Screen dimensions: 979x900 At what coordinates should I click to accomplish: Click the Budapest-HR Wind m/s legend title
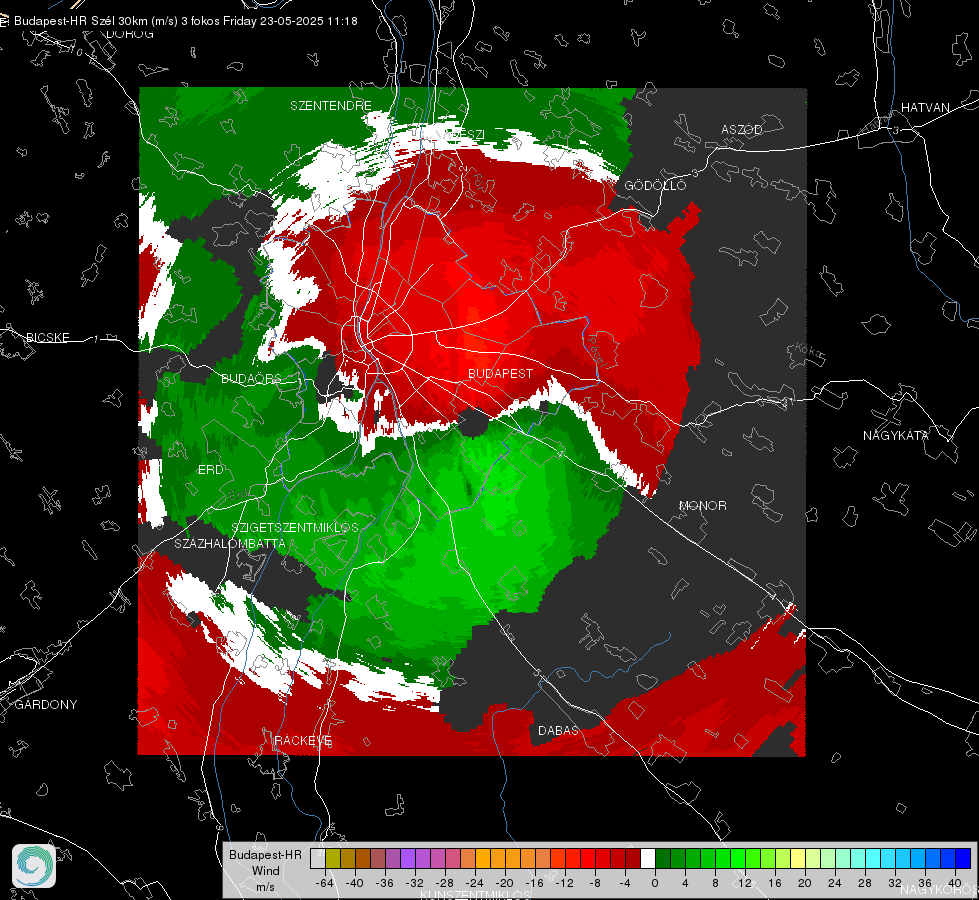tap(265, 871)
